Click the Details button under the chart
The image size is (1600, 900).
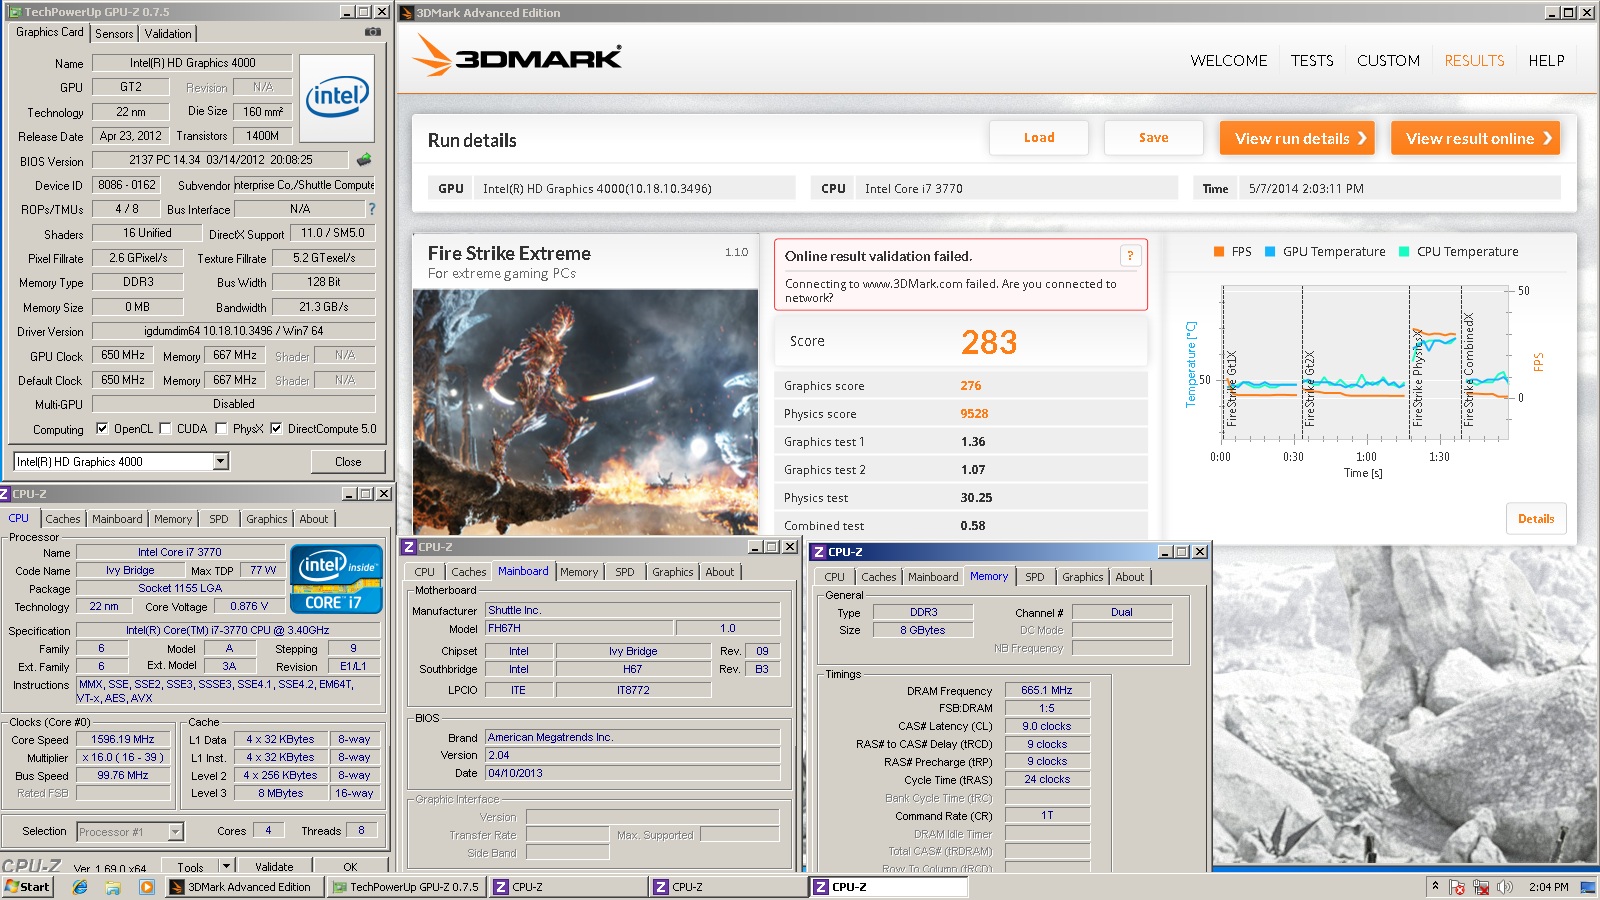pos(1536,518)
